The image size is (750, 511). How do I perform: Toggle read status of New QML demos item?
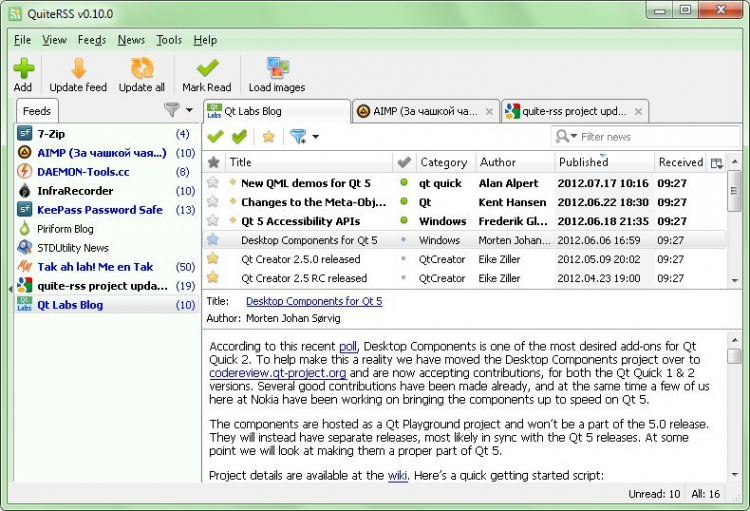coord(404,182)
